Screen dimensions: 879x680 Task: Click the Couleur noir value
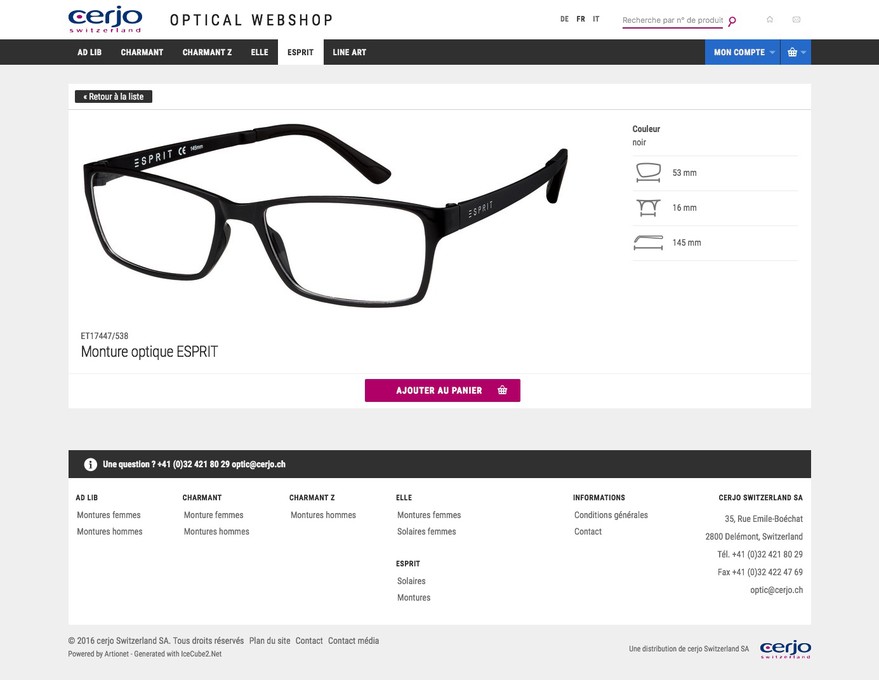point(639,142)
